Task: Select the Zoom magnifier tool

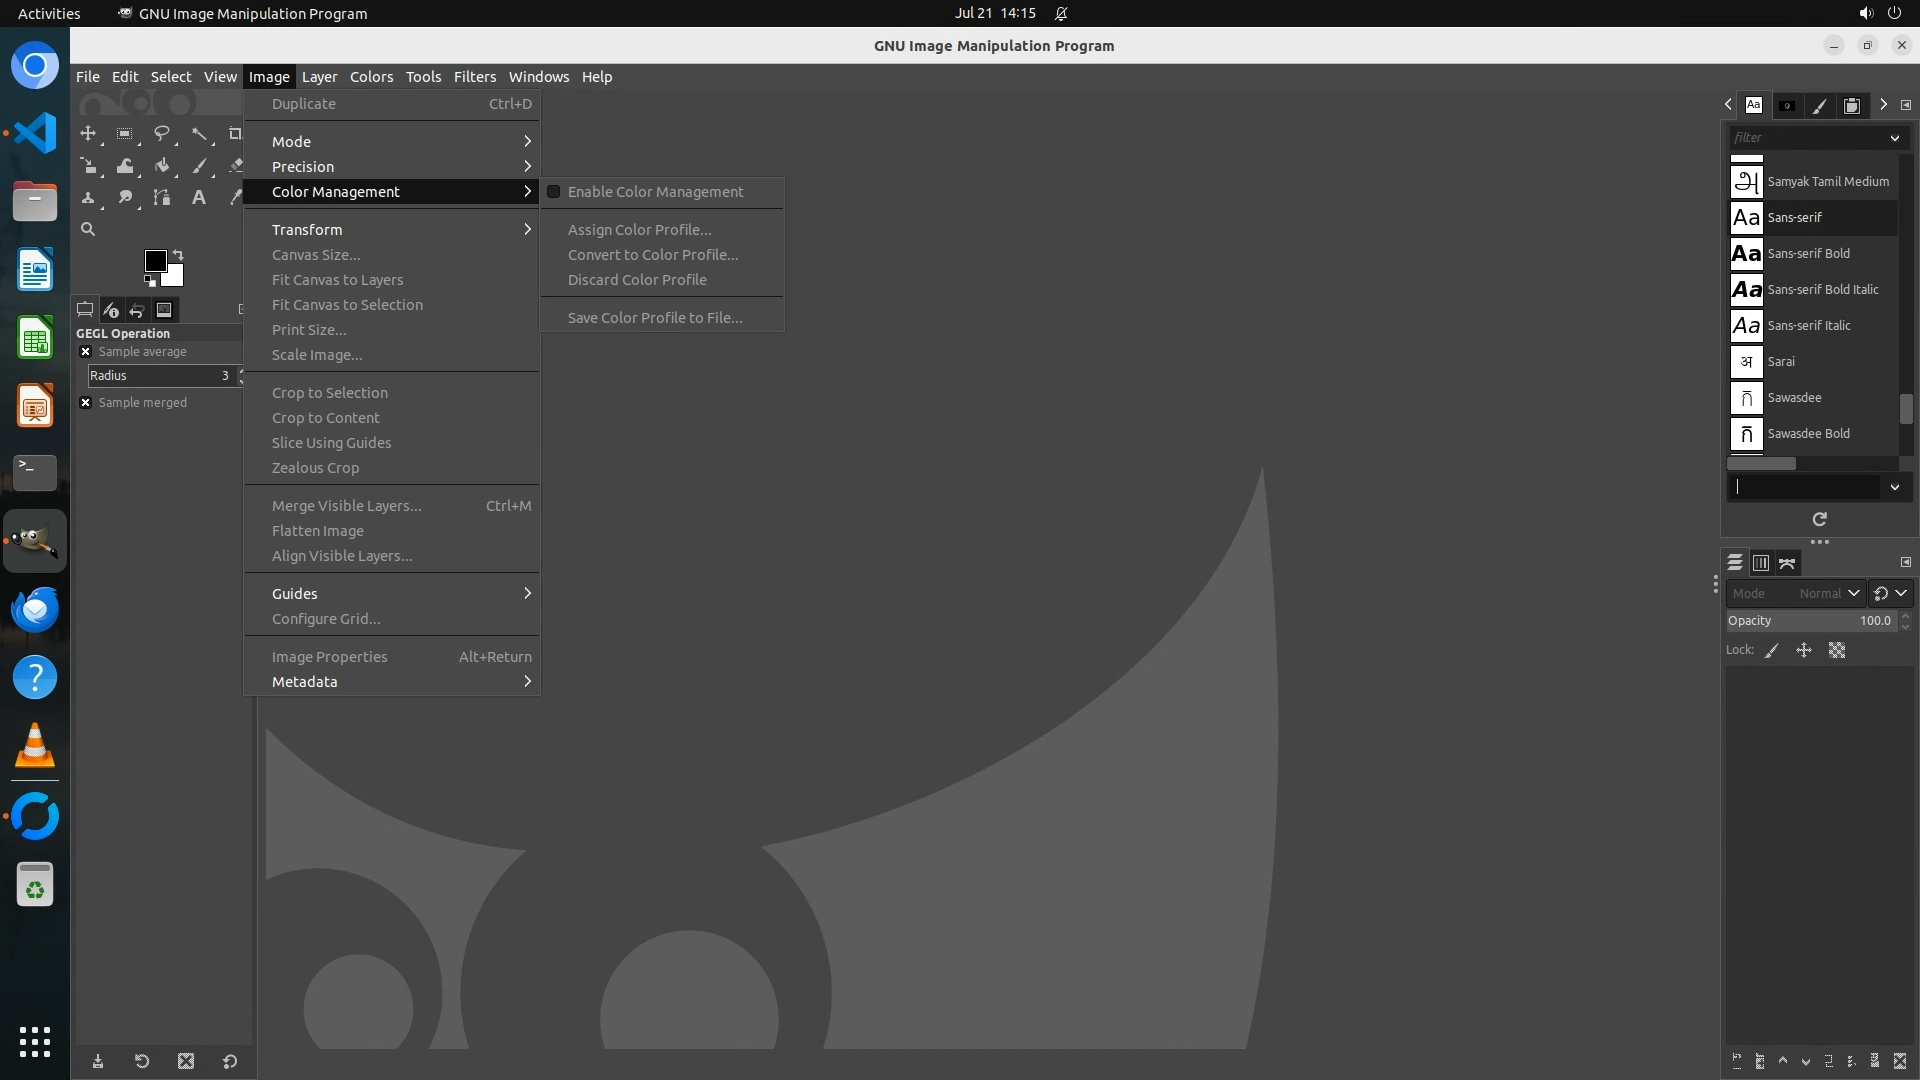Action: pyautogui.click(x=88, y=229)
